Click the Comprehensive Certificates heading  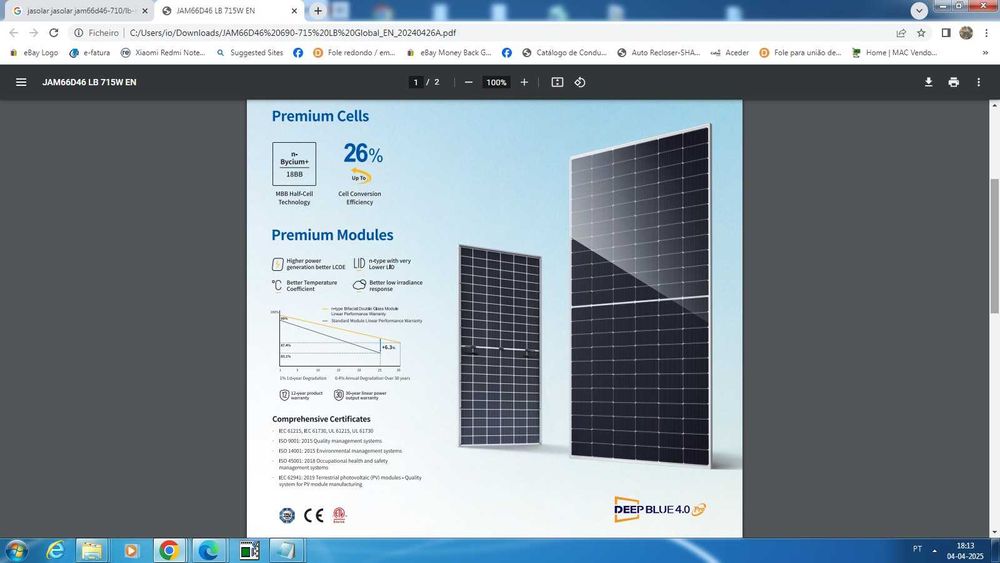(x=321, y=419)
